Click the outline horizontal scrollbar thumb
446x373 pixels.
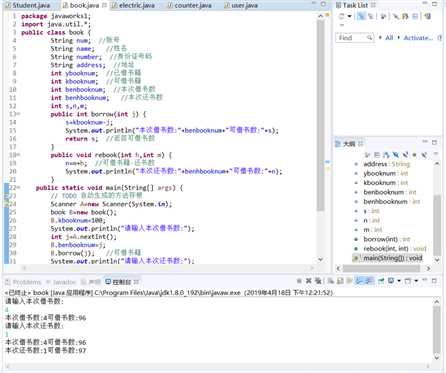click(x=382, y=268)
